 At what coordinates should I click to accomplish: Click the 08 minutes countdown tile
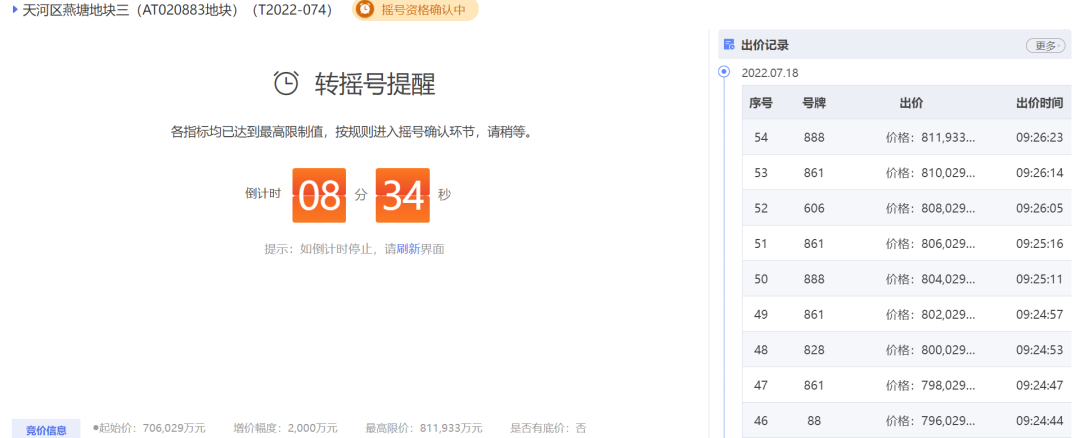coord(319,196)
